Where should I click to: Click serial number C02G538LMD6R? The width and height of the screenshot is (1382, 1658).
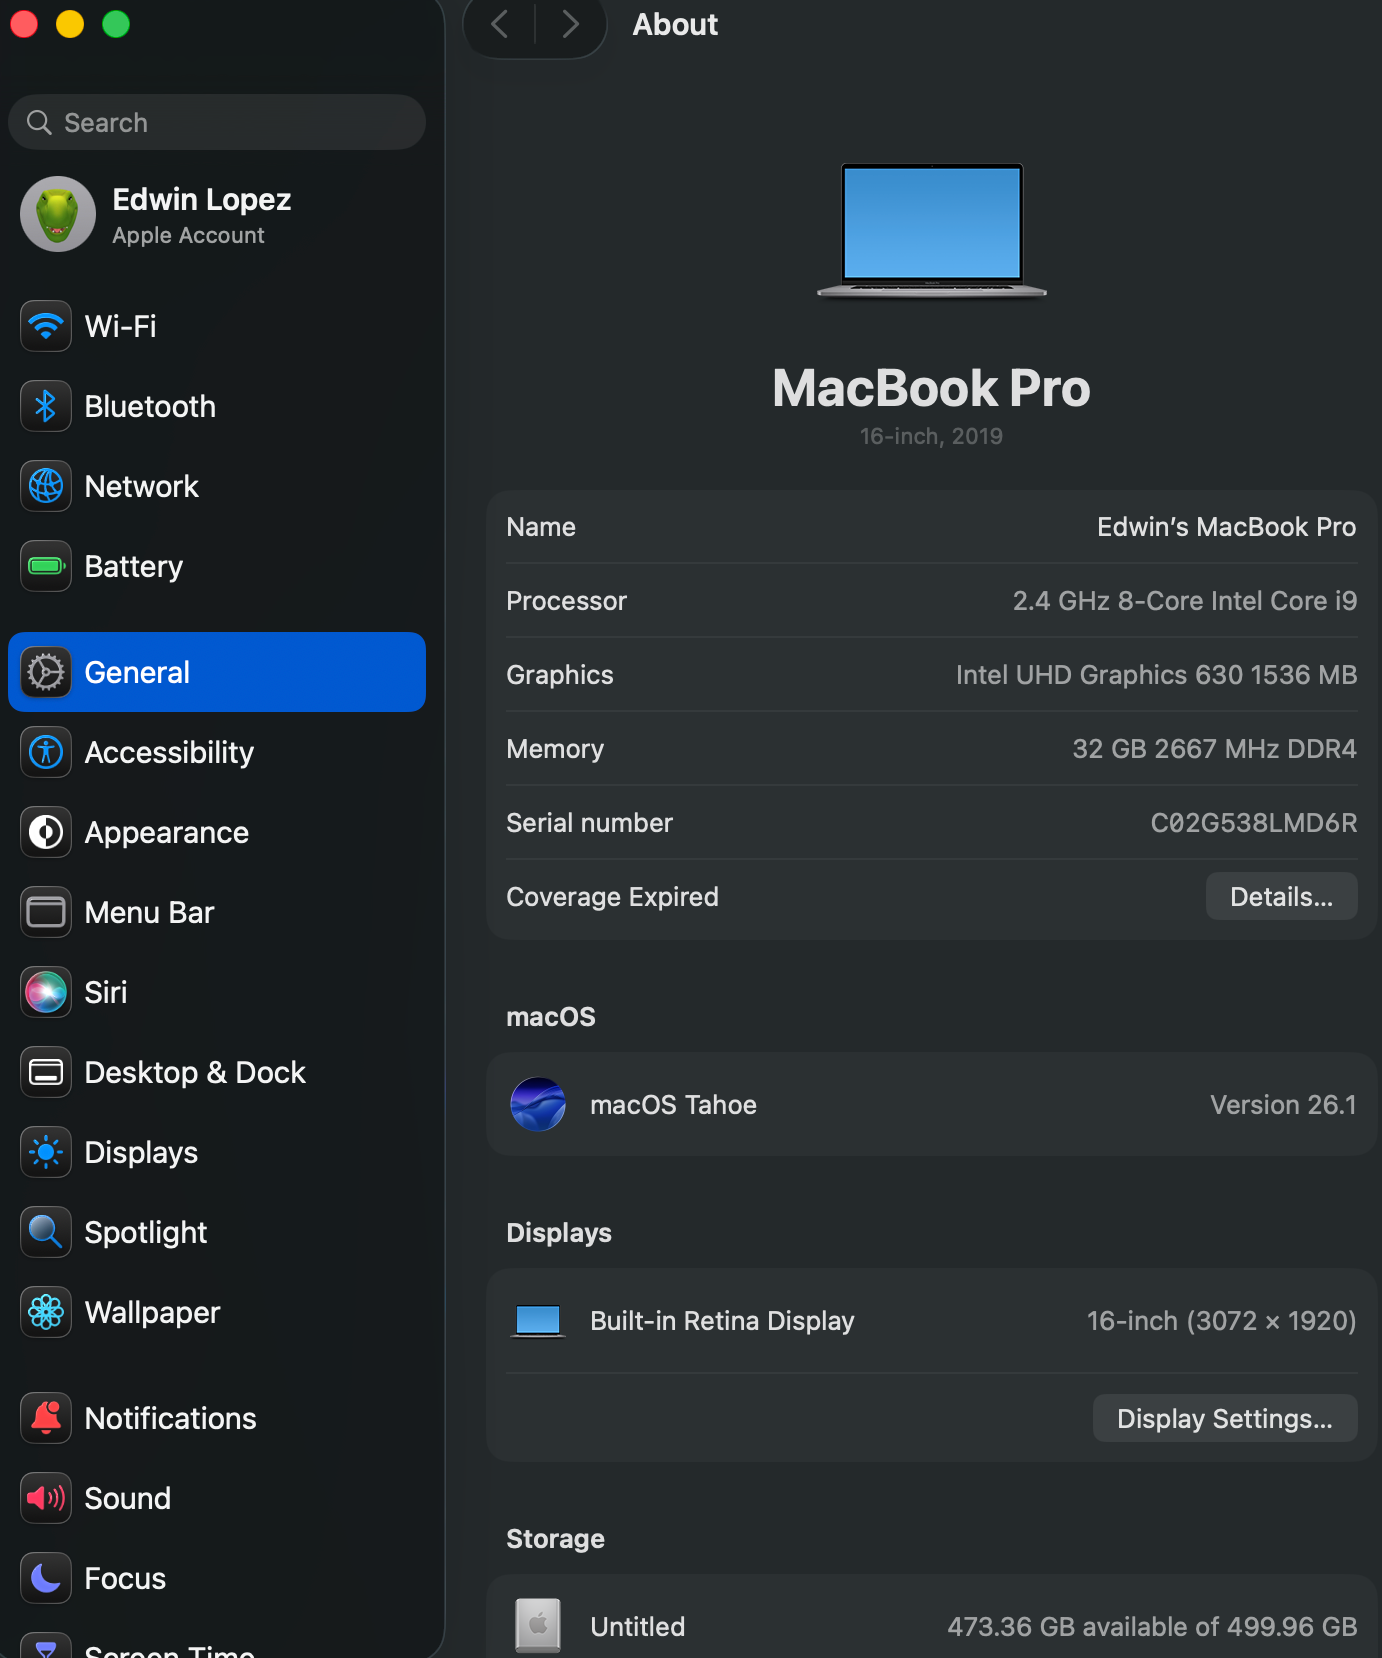pos(1254,823)
